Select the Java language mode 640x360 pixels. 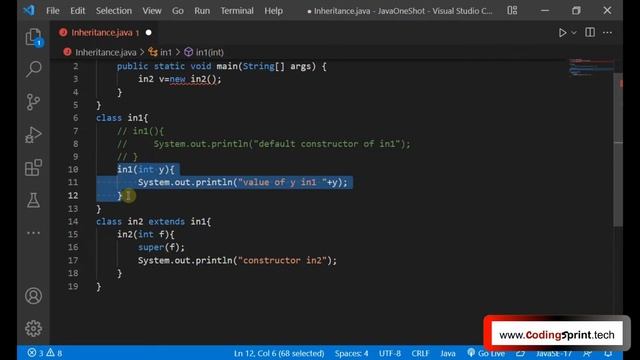coord(448,353)
